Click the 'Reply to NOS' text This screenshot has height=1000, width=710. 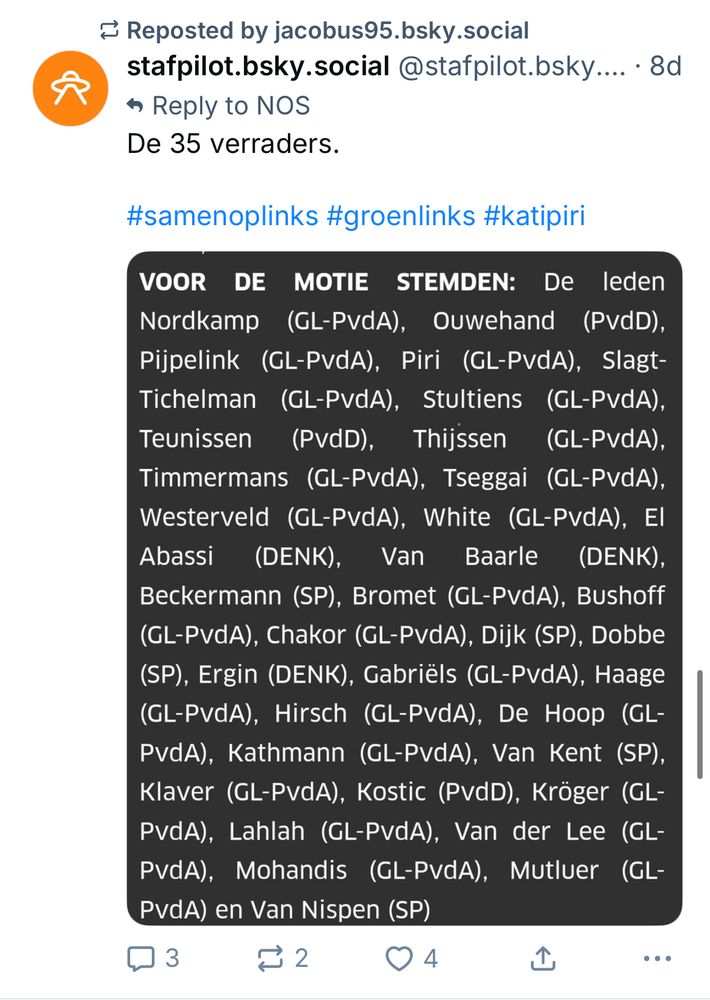click(x=231, y=106)
